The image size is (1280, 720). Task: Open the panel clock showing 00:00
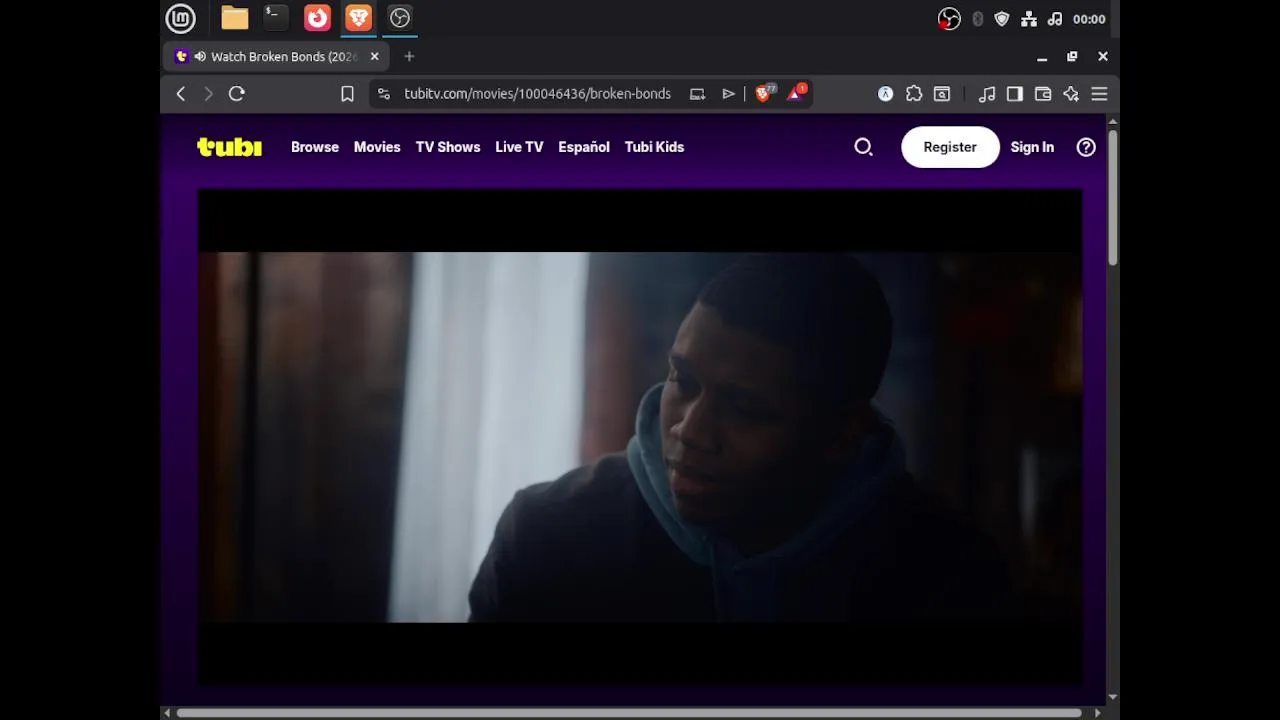1089,19
